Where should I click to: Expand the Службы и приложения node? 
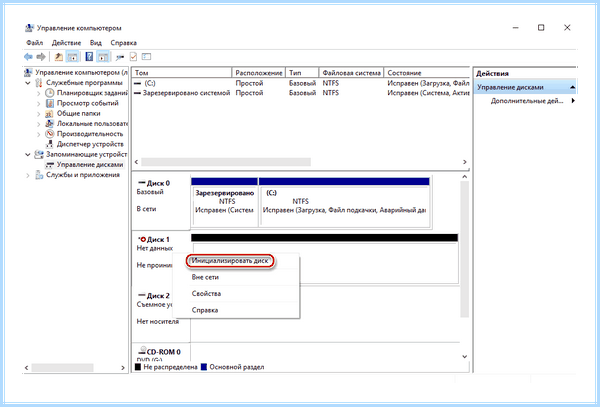[x=28, y=175]
